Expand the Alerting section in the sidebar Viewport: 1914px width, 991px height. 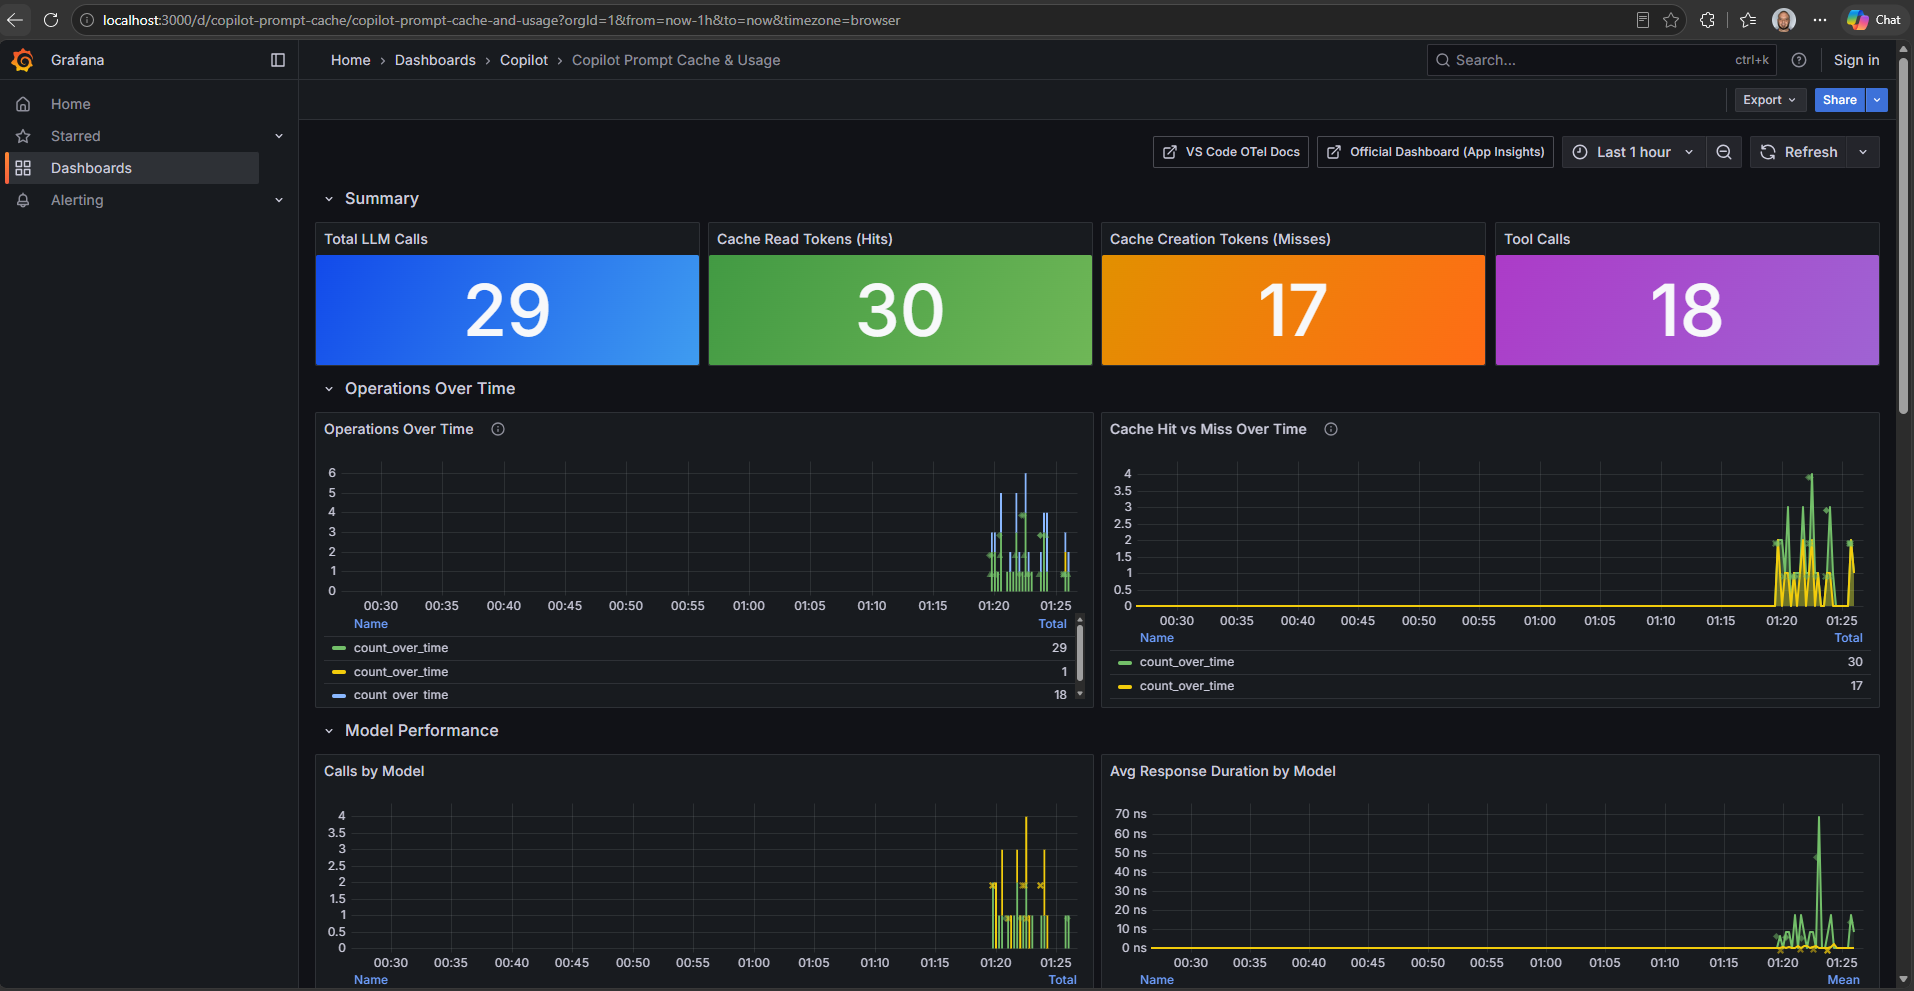[279, 200]
